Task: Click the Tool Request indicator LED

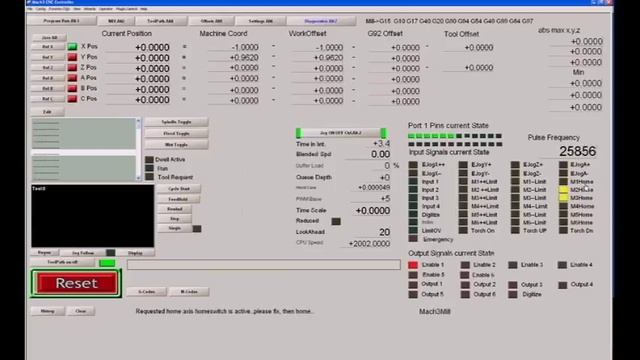Action: point(149,177)
